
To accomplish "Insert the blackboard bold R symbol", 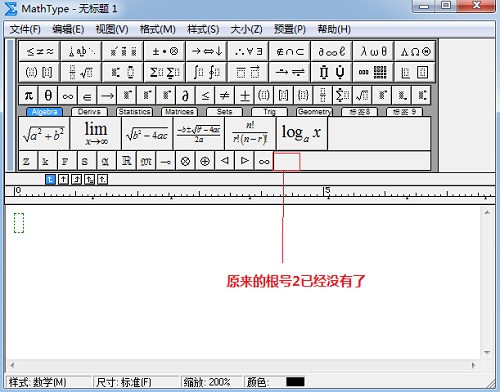I will [127, 161].
